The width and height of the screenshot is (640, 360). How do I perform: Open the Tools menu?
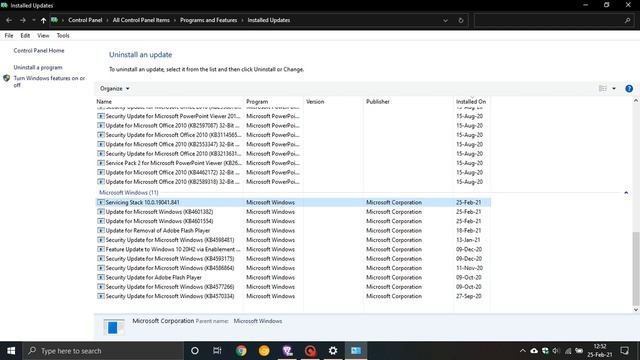tap(63, 36)
